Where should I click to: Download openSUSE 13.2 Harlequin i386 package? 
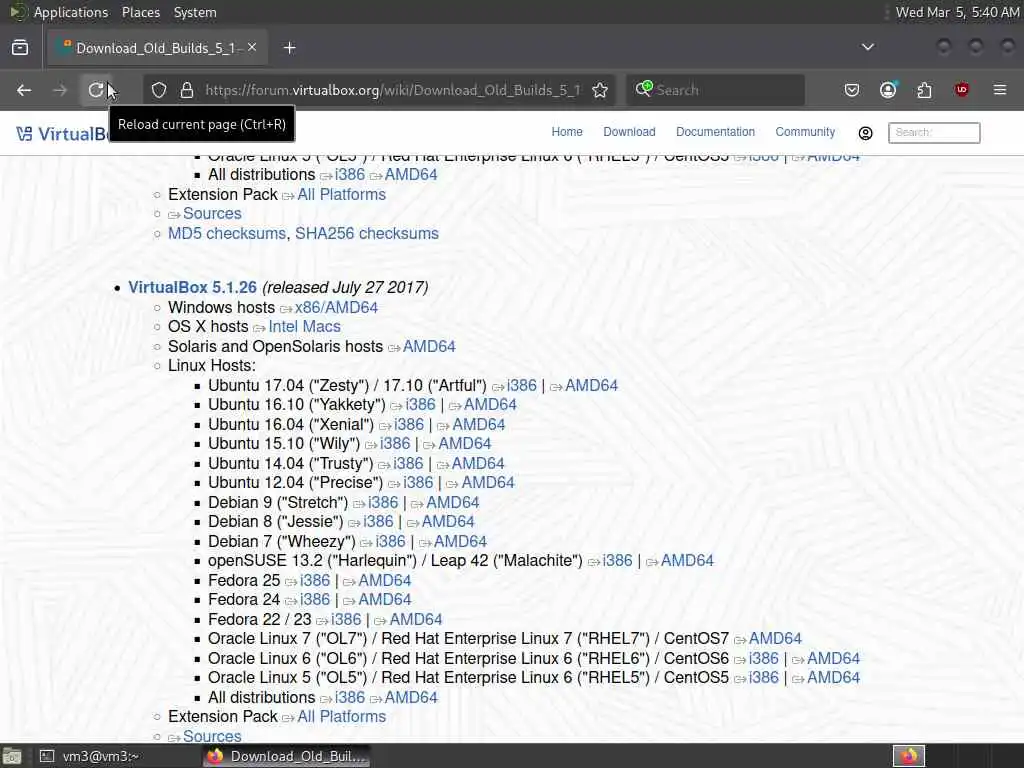pos(617,561)
